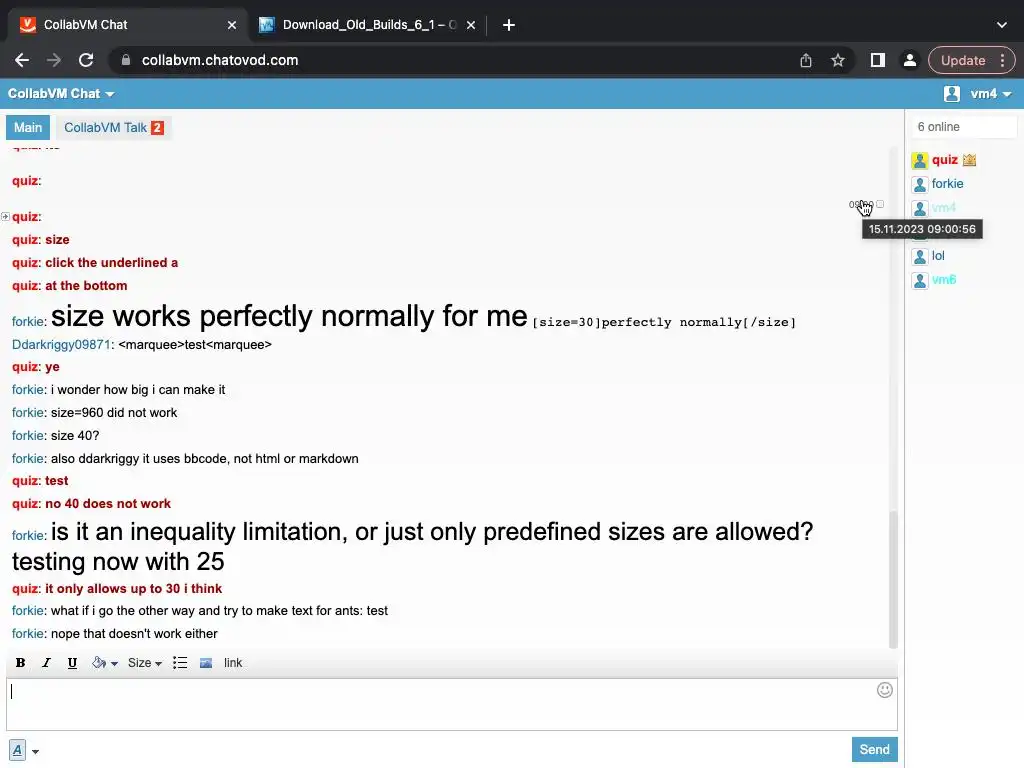The width and height of the screenshot is (1024, 768).
Task: Open the browser tab search chevron
Action: coord(1002,25)
